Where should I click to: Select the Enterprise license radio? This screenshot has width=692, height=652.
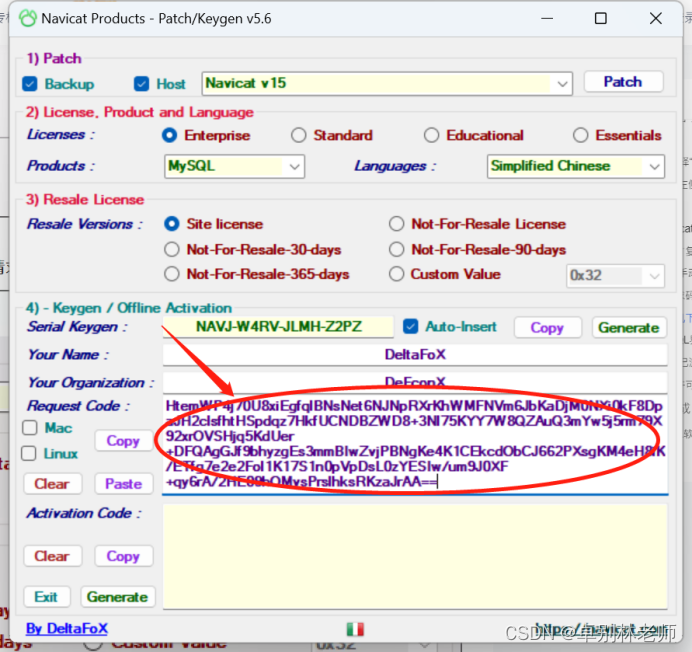169,135
